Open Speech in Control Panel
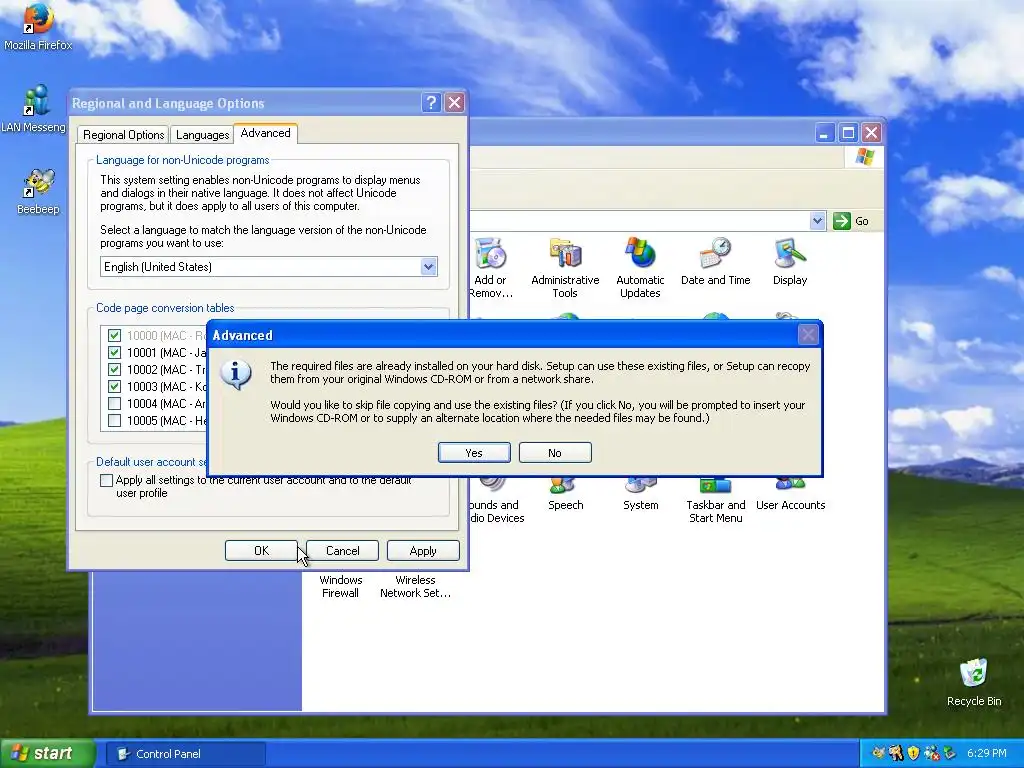Image resolution: width=1024 pixels, height=768 pixels. coord(566,496)
